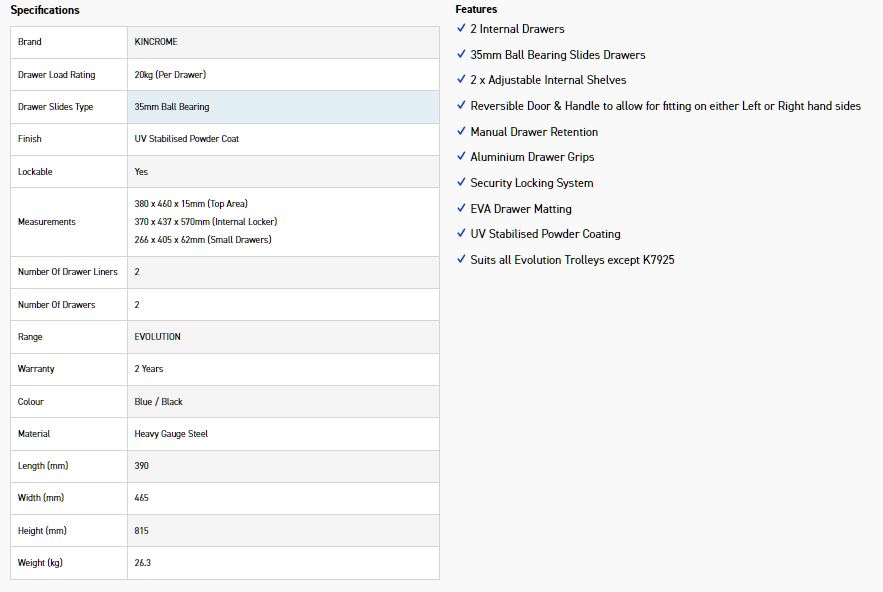Click checkmark beside 2 Internal Drawers
Viewport: 883px width, 592px height.
tap(461, 28)
